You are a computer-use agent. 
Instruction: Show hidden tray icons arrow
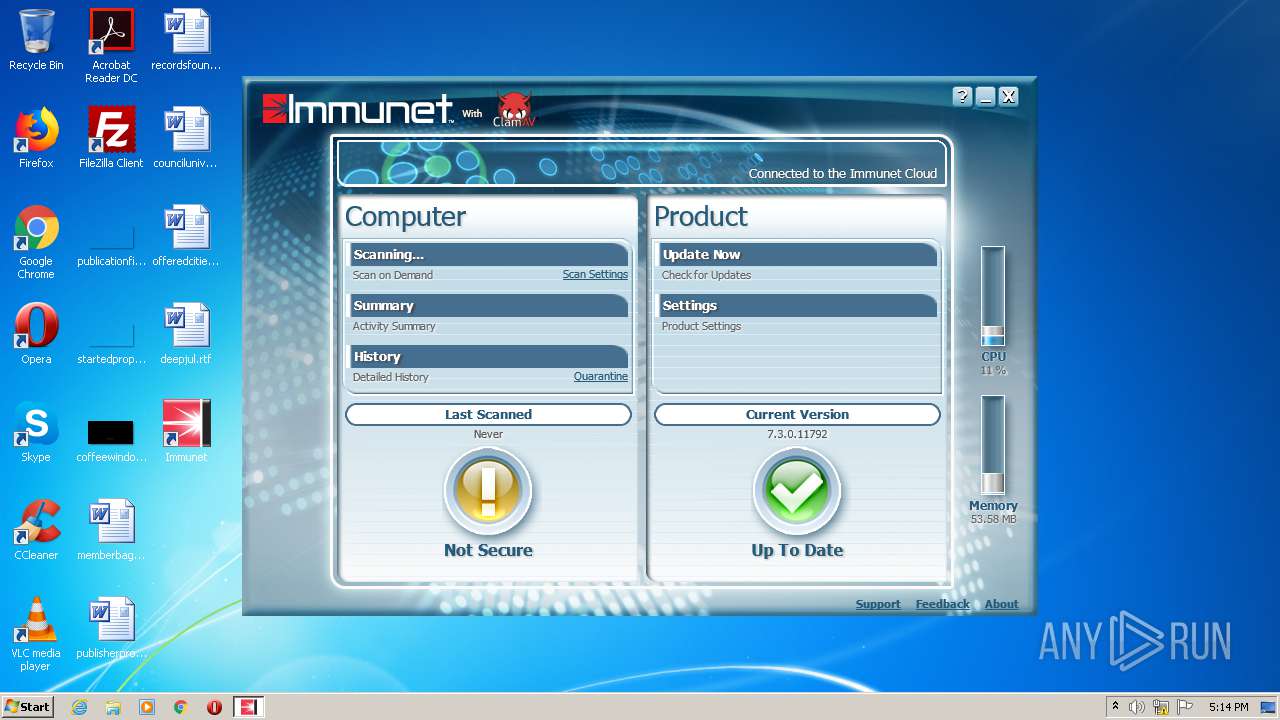point(1115,707)
